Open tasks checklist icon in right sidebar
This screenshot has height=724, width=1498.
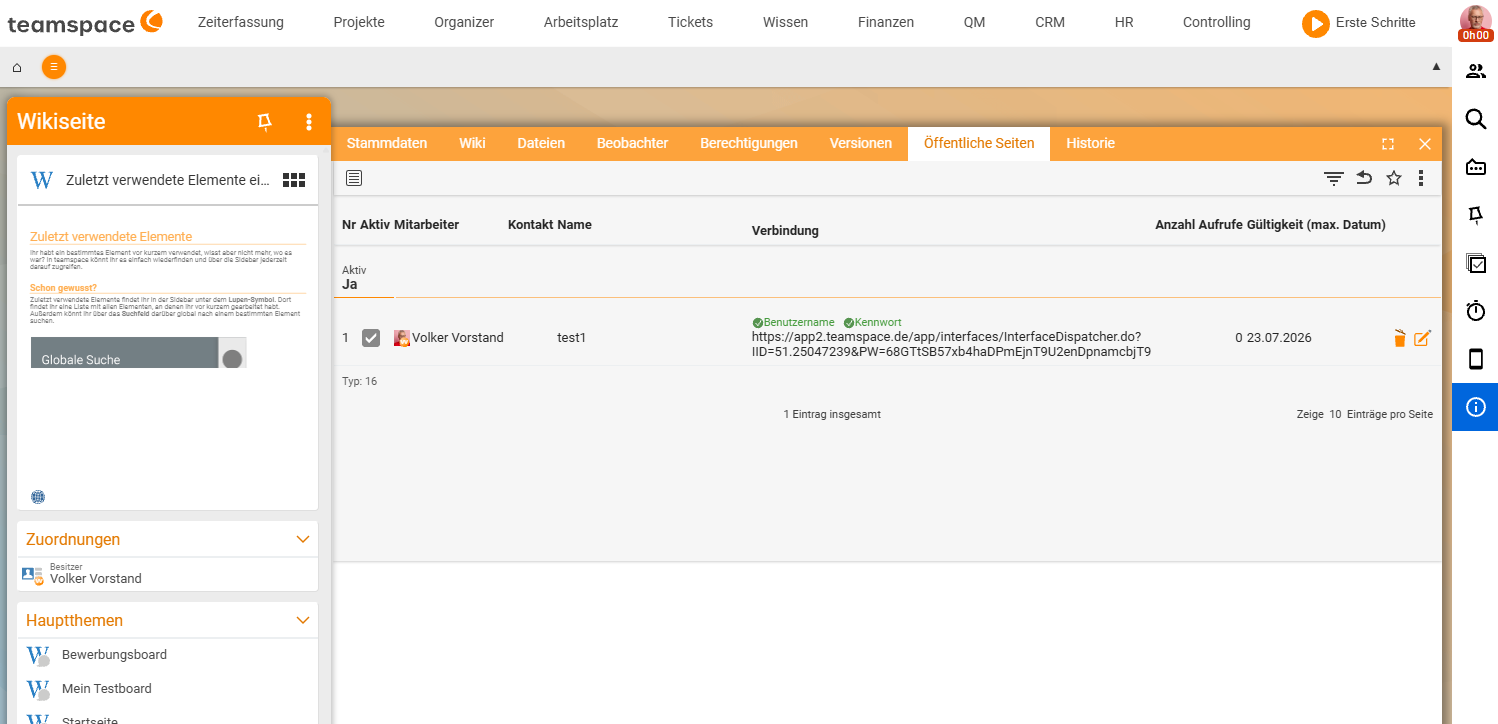(1476, 263)
